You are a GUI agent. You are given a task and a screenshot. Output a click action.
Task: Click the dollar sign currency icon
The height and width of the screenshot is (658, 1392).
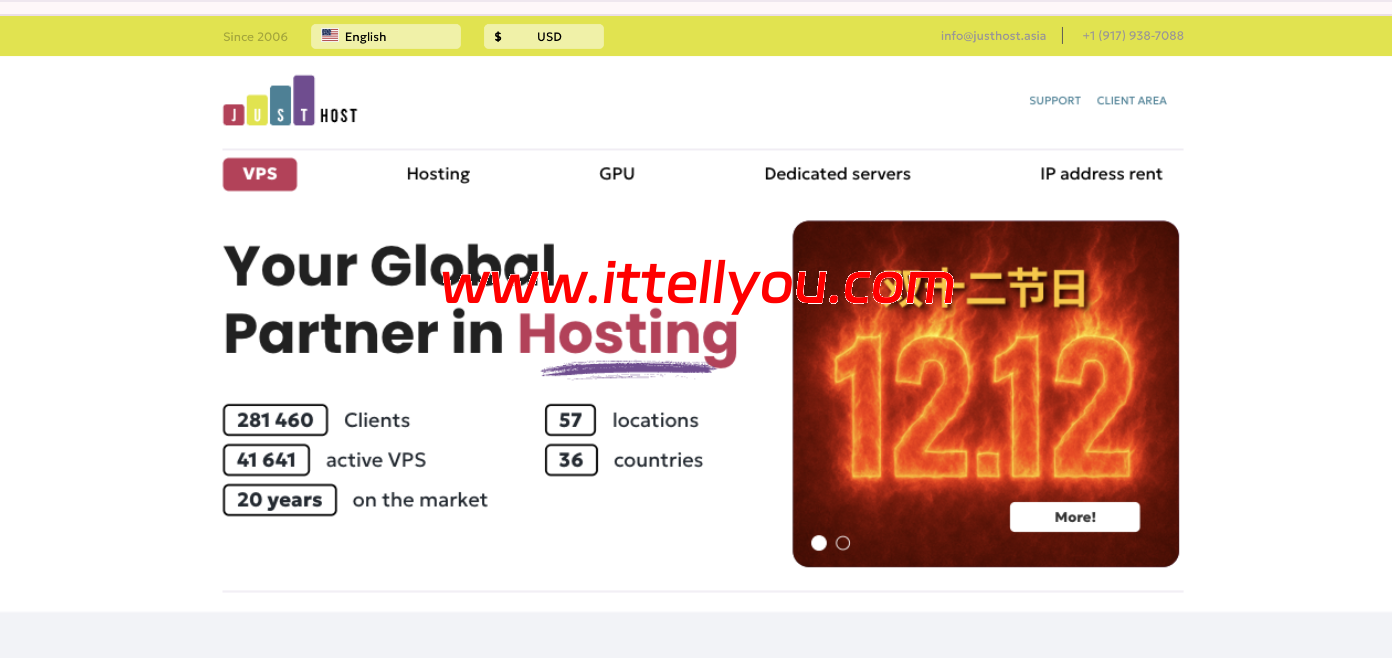(x=498, y=37)
